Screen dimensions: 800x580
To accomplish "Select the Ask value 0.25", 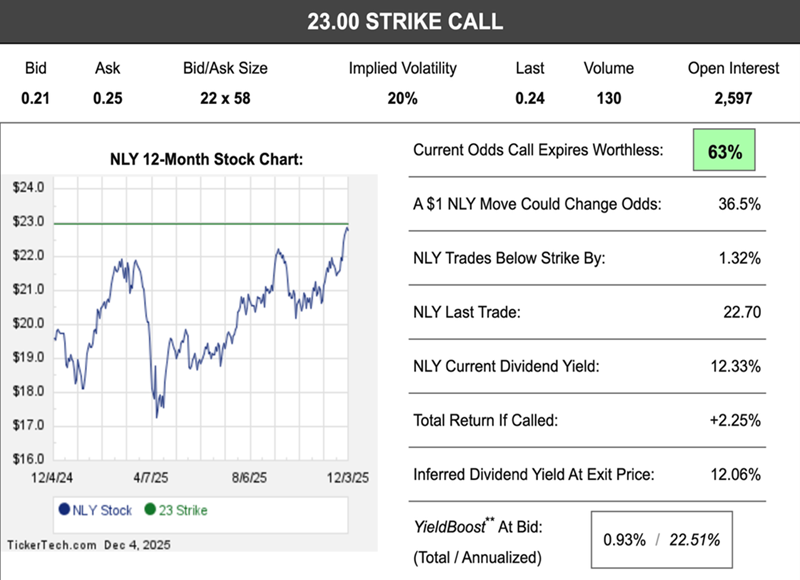I will [x=107, y=98].
